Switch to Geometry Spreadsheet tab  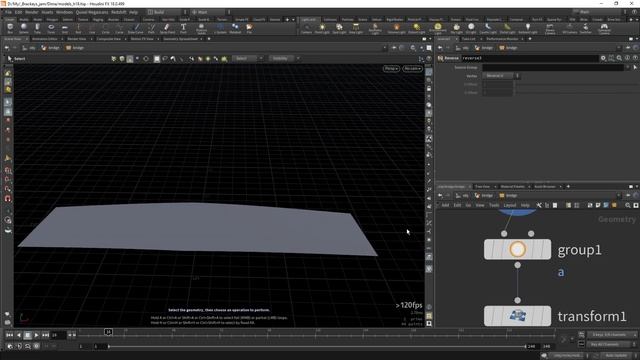(180, 39)
